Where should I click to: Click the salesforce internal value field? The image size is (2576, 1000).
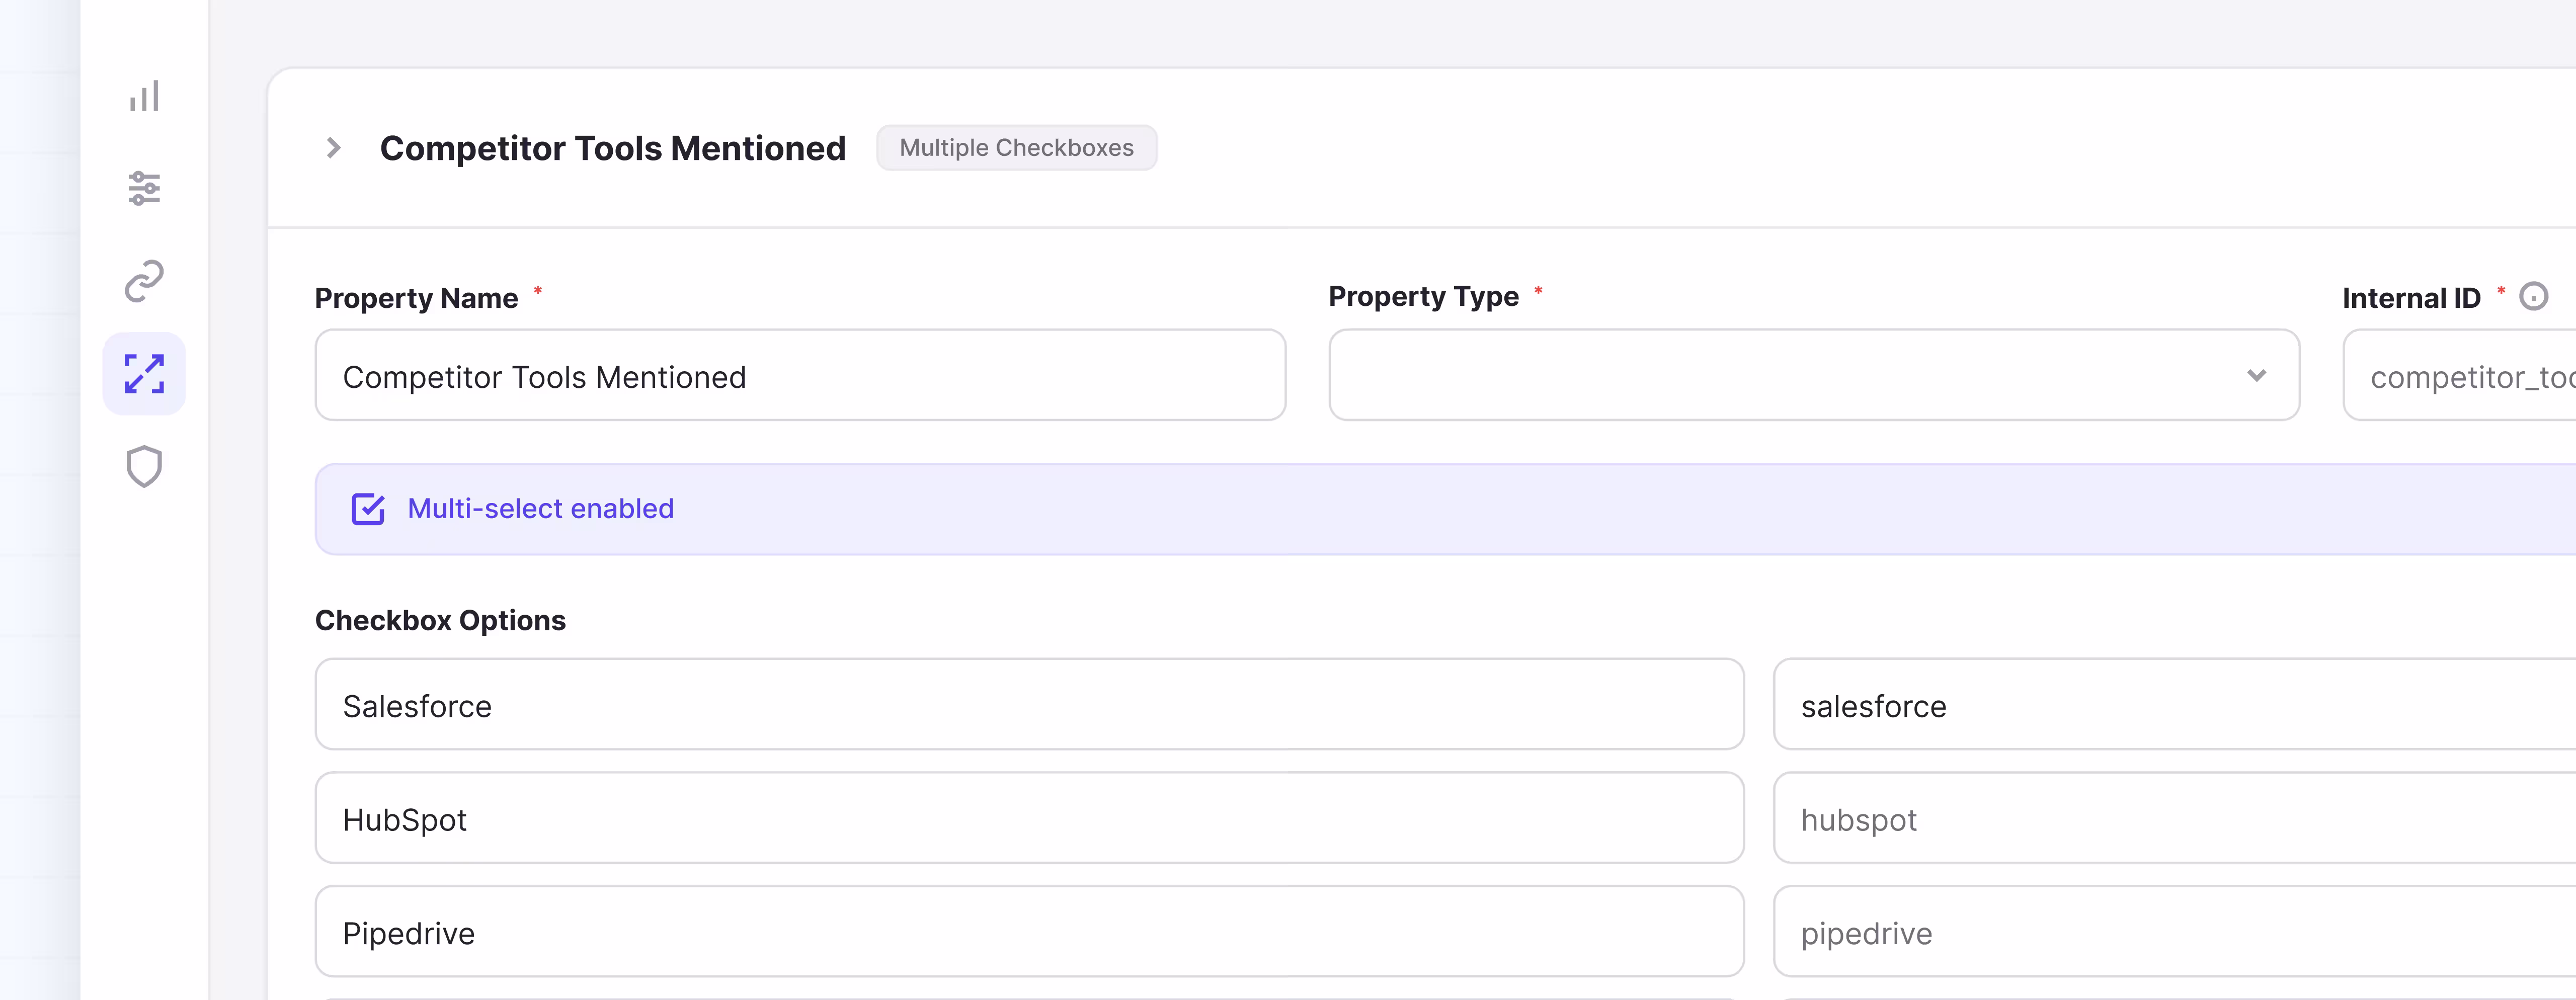(x=2174, y=704)
